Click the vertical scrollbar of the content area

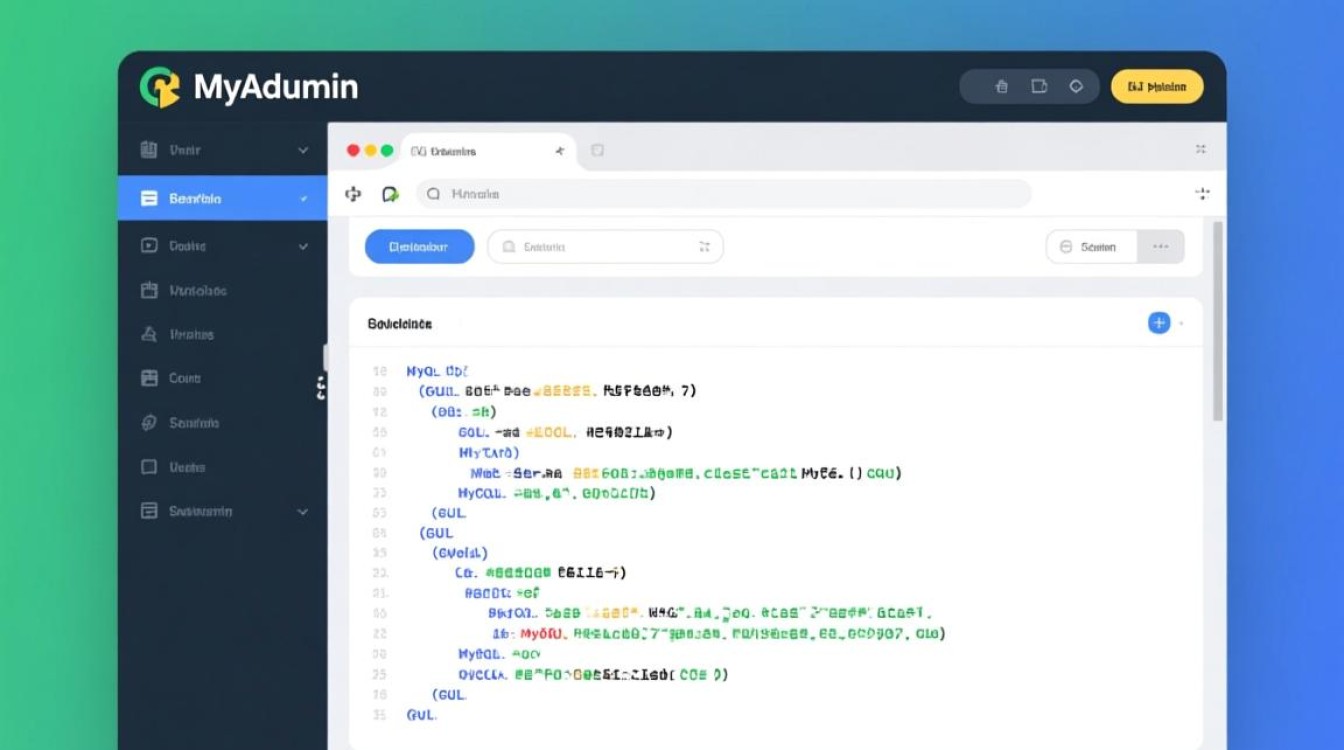click(x=1217, y=320)
